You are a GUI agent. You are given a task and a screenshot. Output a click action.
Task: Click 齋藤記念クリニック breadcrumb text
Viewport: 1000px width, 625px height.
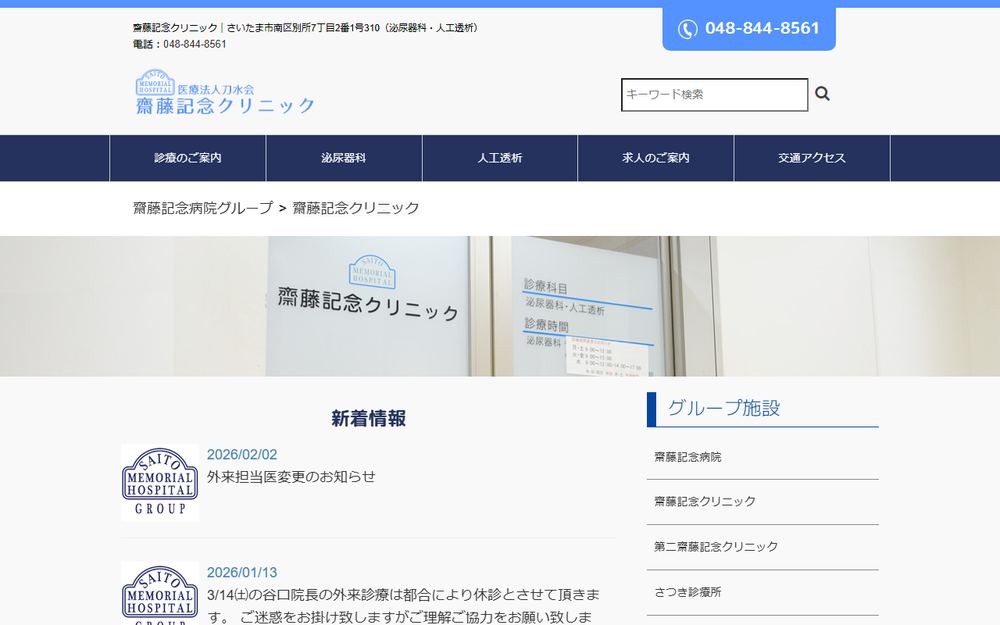pos(356,208)
